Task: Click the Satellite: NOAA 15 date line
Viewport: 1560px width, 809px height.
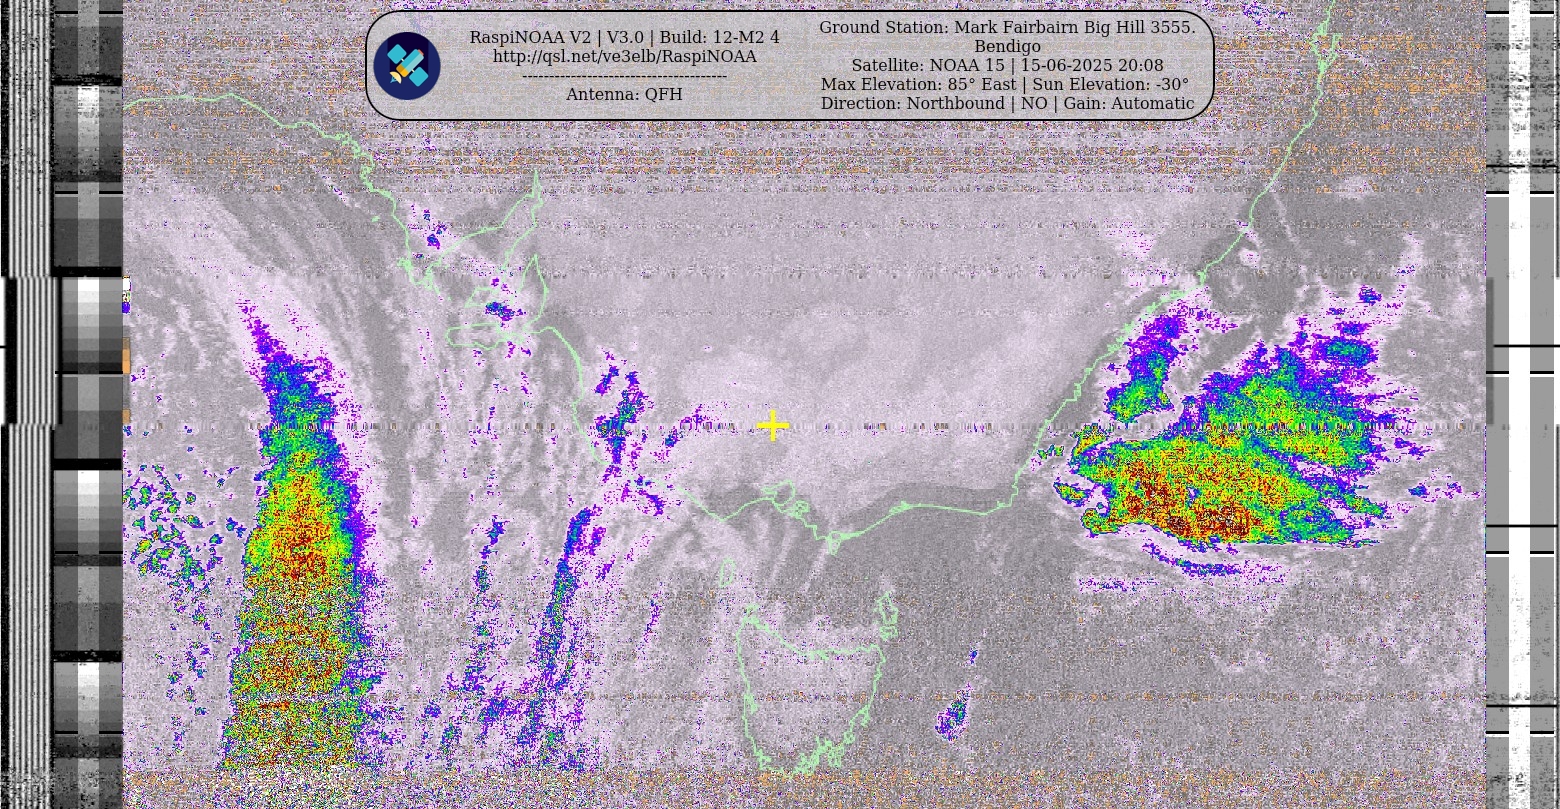Action: pyautogui.click(x=1007, y=65)
